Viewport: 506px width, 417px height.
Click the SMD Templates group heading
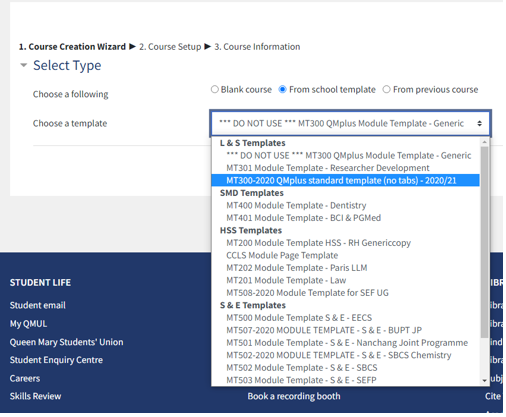(252, 193)
